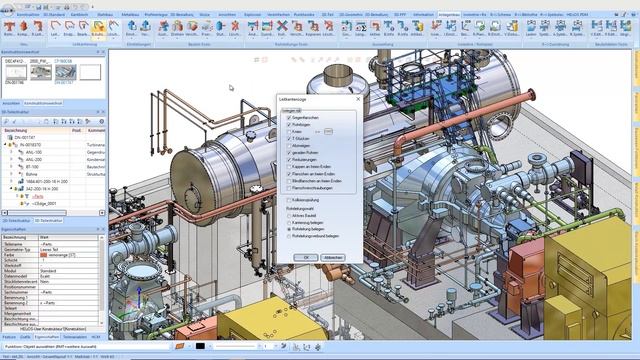640x360 pixels.
Task: Enable the Knien checkbox
Action: tap(289, 131)
